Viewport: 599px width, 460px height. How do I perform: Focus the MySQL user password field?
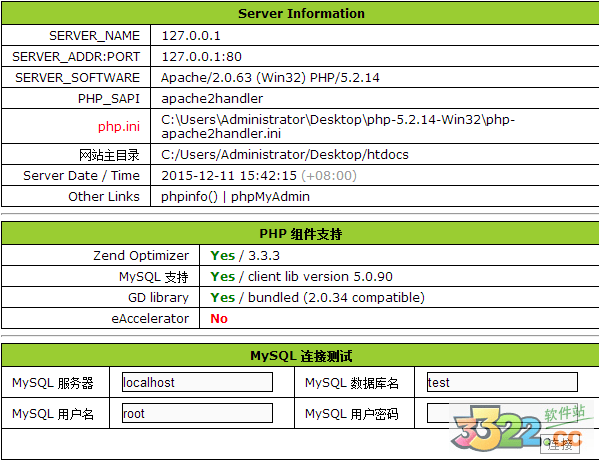tap(502, 413)
